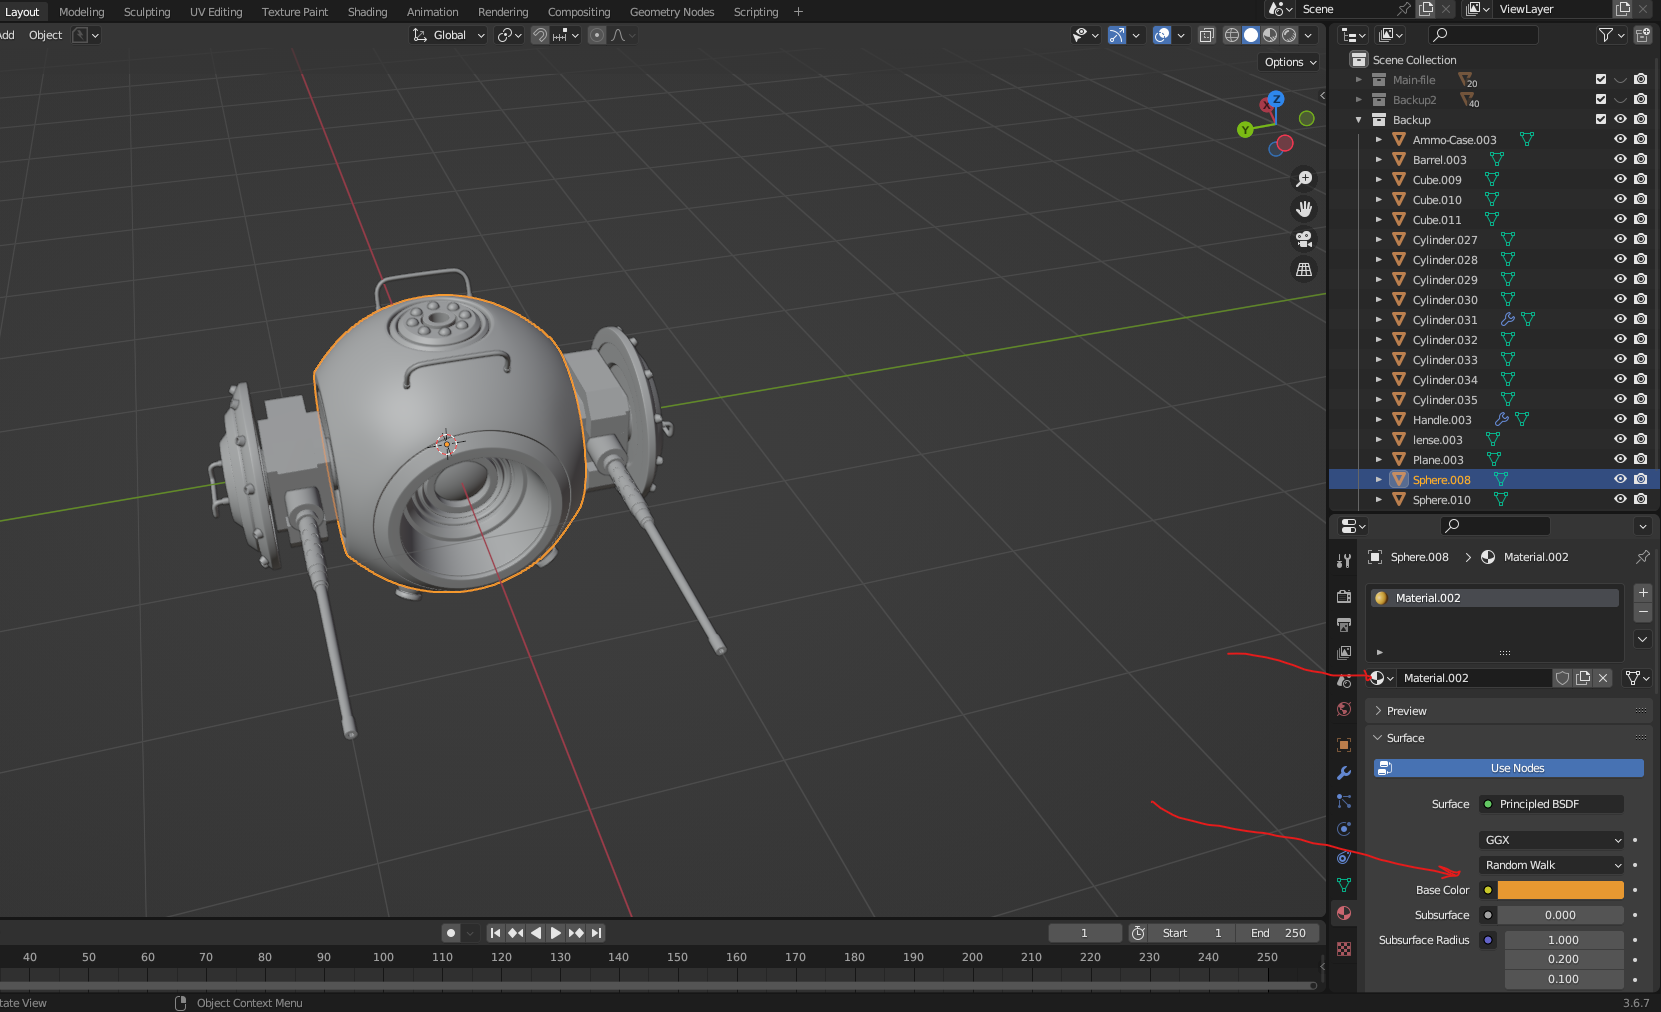Open the Base Color orange swatch
Viewport: 1661px width, 1012px height.
1560,890
